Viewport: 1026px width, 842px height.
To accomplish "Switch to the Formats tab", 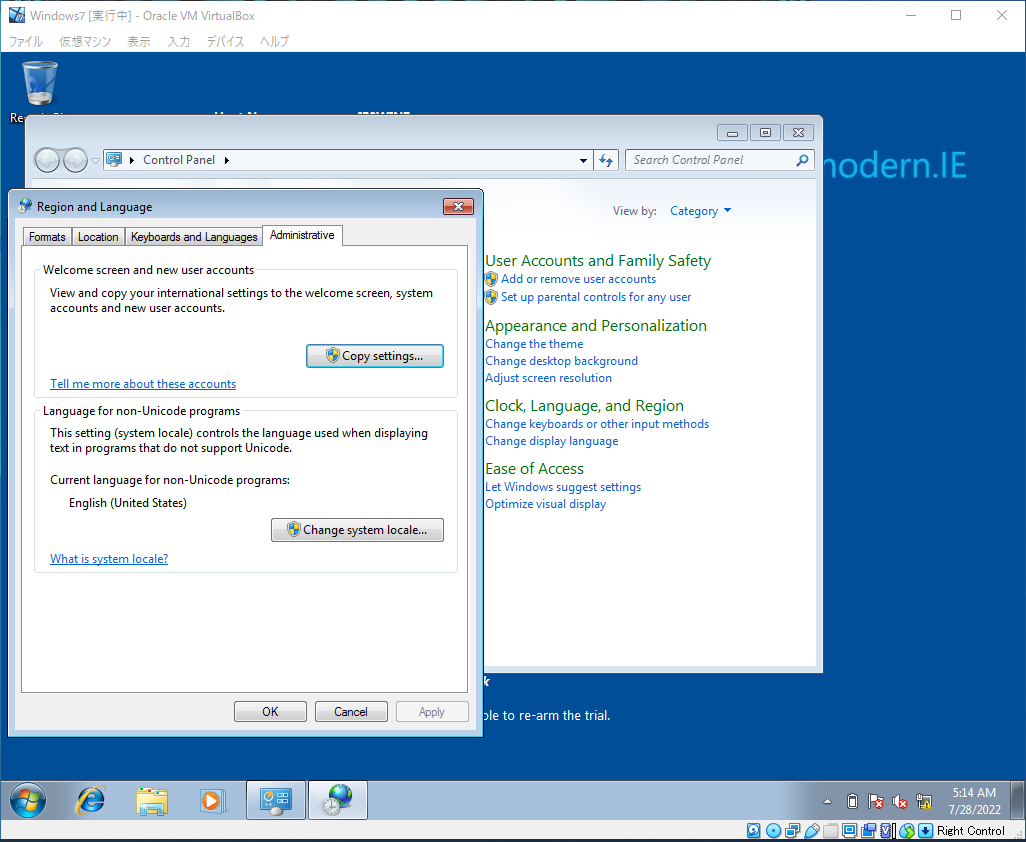I will [x=47, y=237].
